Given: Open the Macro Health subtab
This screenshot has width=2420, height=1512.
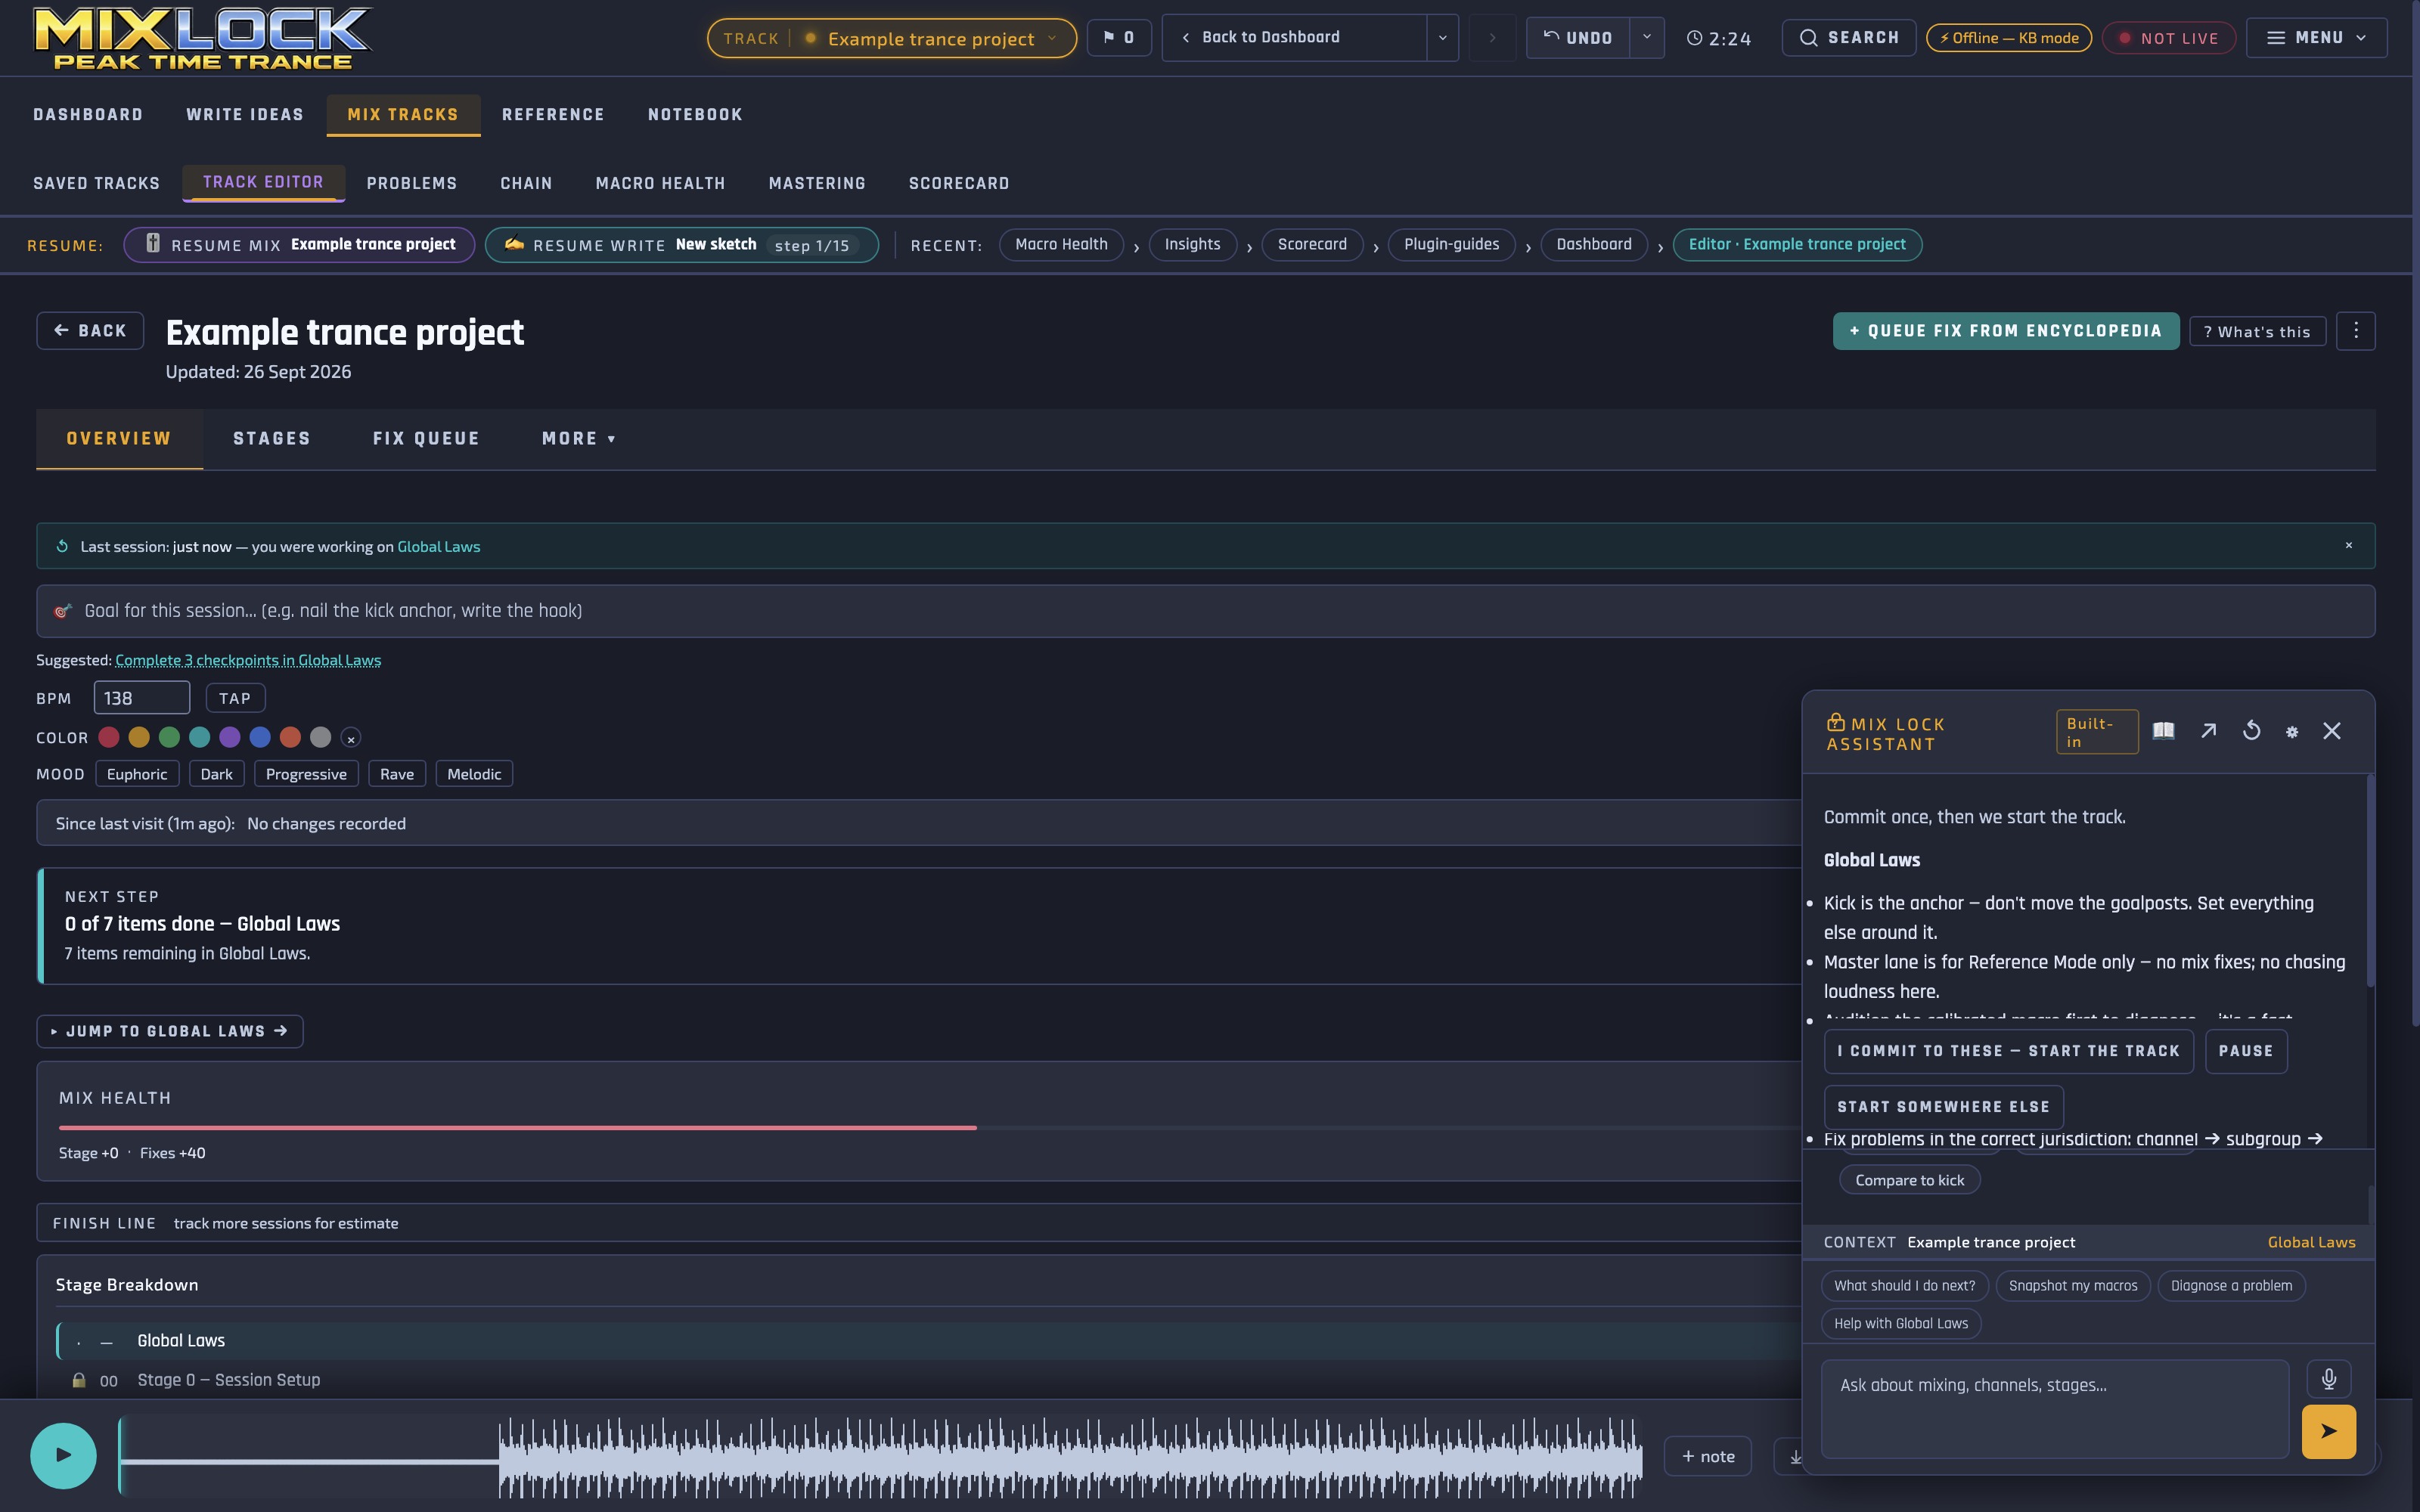Looking at the screenshot, I should [660, 183].
